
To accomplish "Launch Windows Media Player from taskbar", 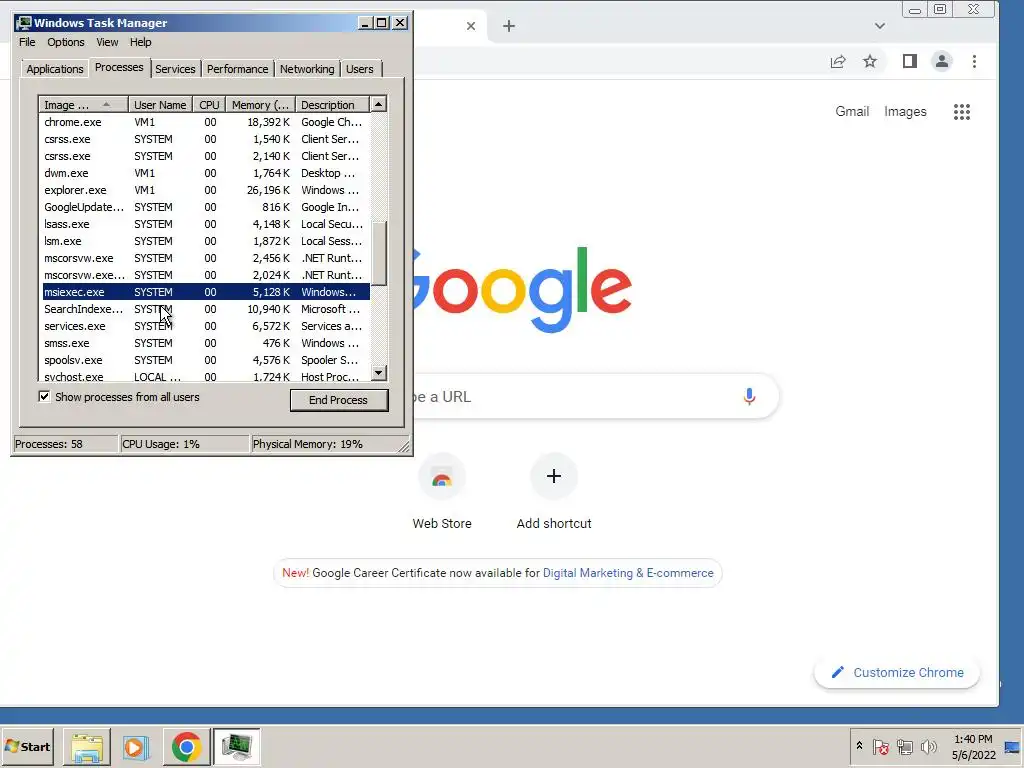I will point(136,746).
